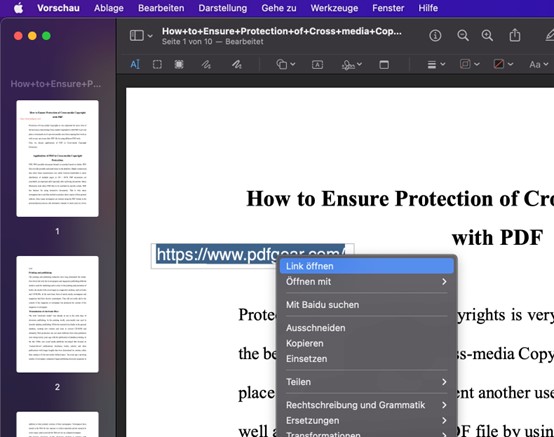Open the Sign signature dropdown

click(352, 64)
